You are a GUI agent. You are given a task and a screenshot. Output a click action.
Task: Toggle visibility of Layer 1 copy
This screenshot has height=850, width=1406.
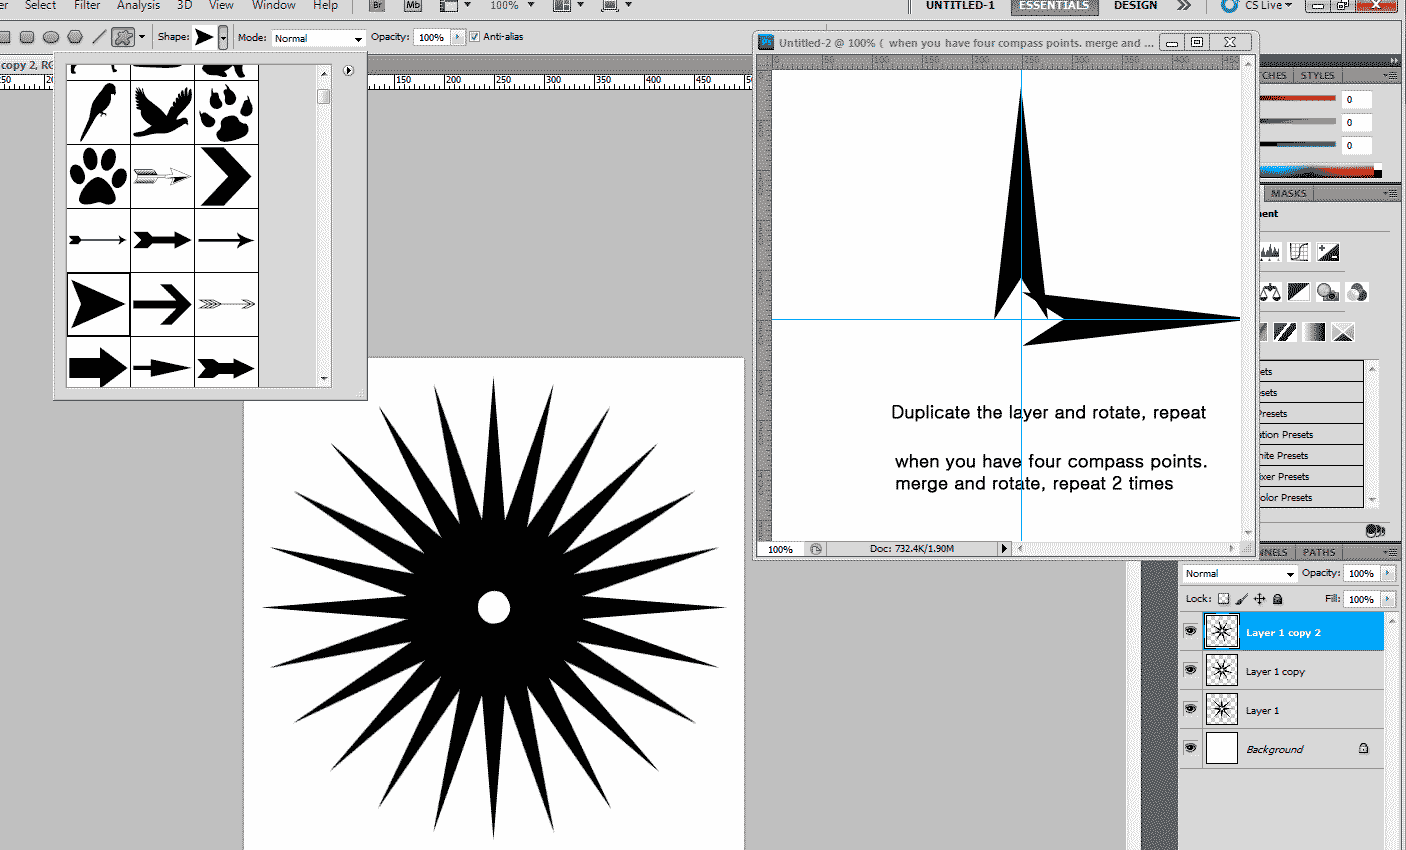1190,670
